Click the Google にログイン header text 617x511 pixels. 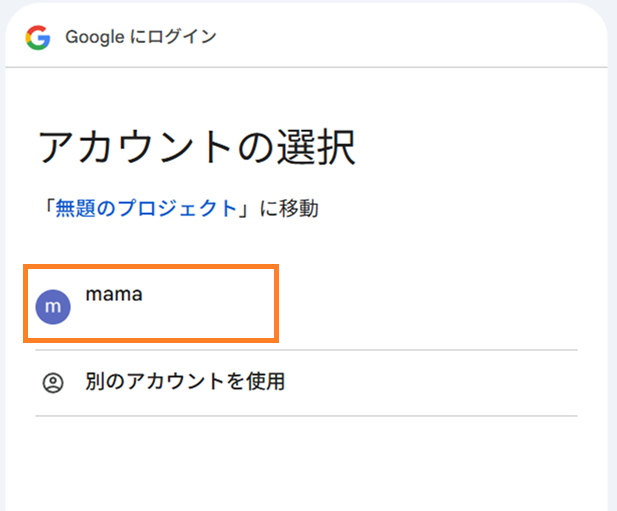[x=141, y=38]
